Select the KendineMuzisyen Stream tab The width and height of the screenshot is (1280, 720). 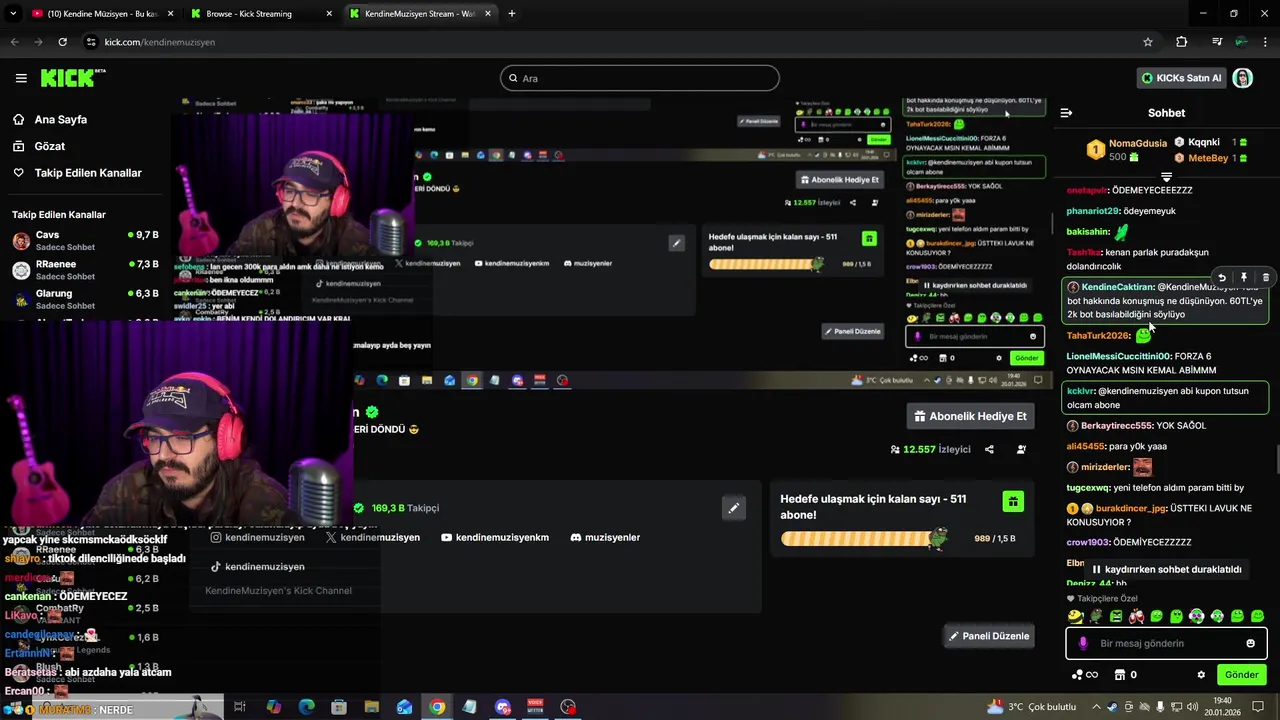420,14
